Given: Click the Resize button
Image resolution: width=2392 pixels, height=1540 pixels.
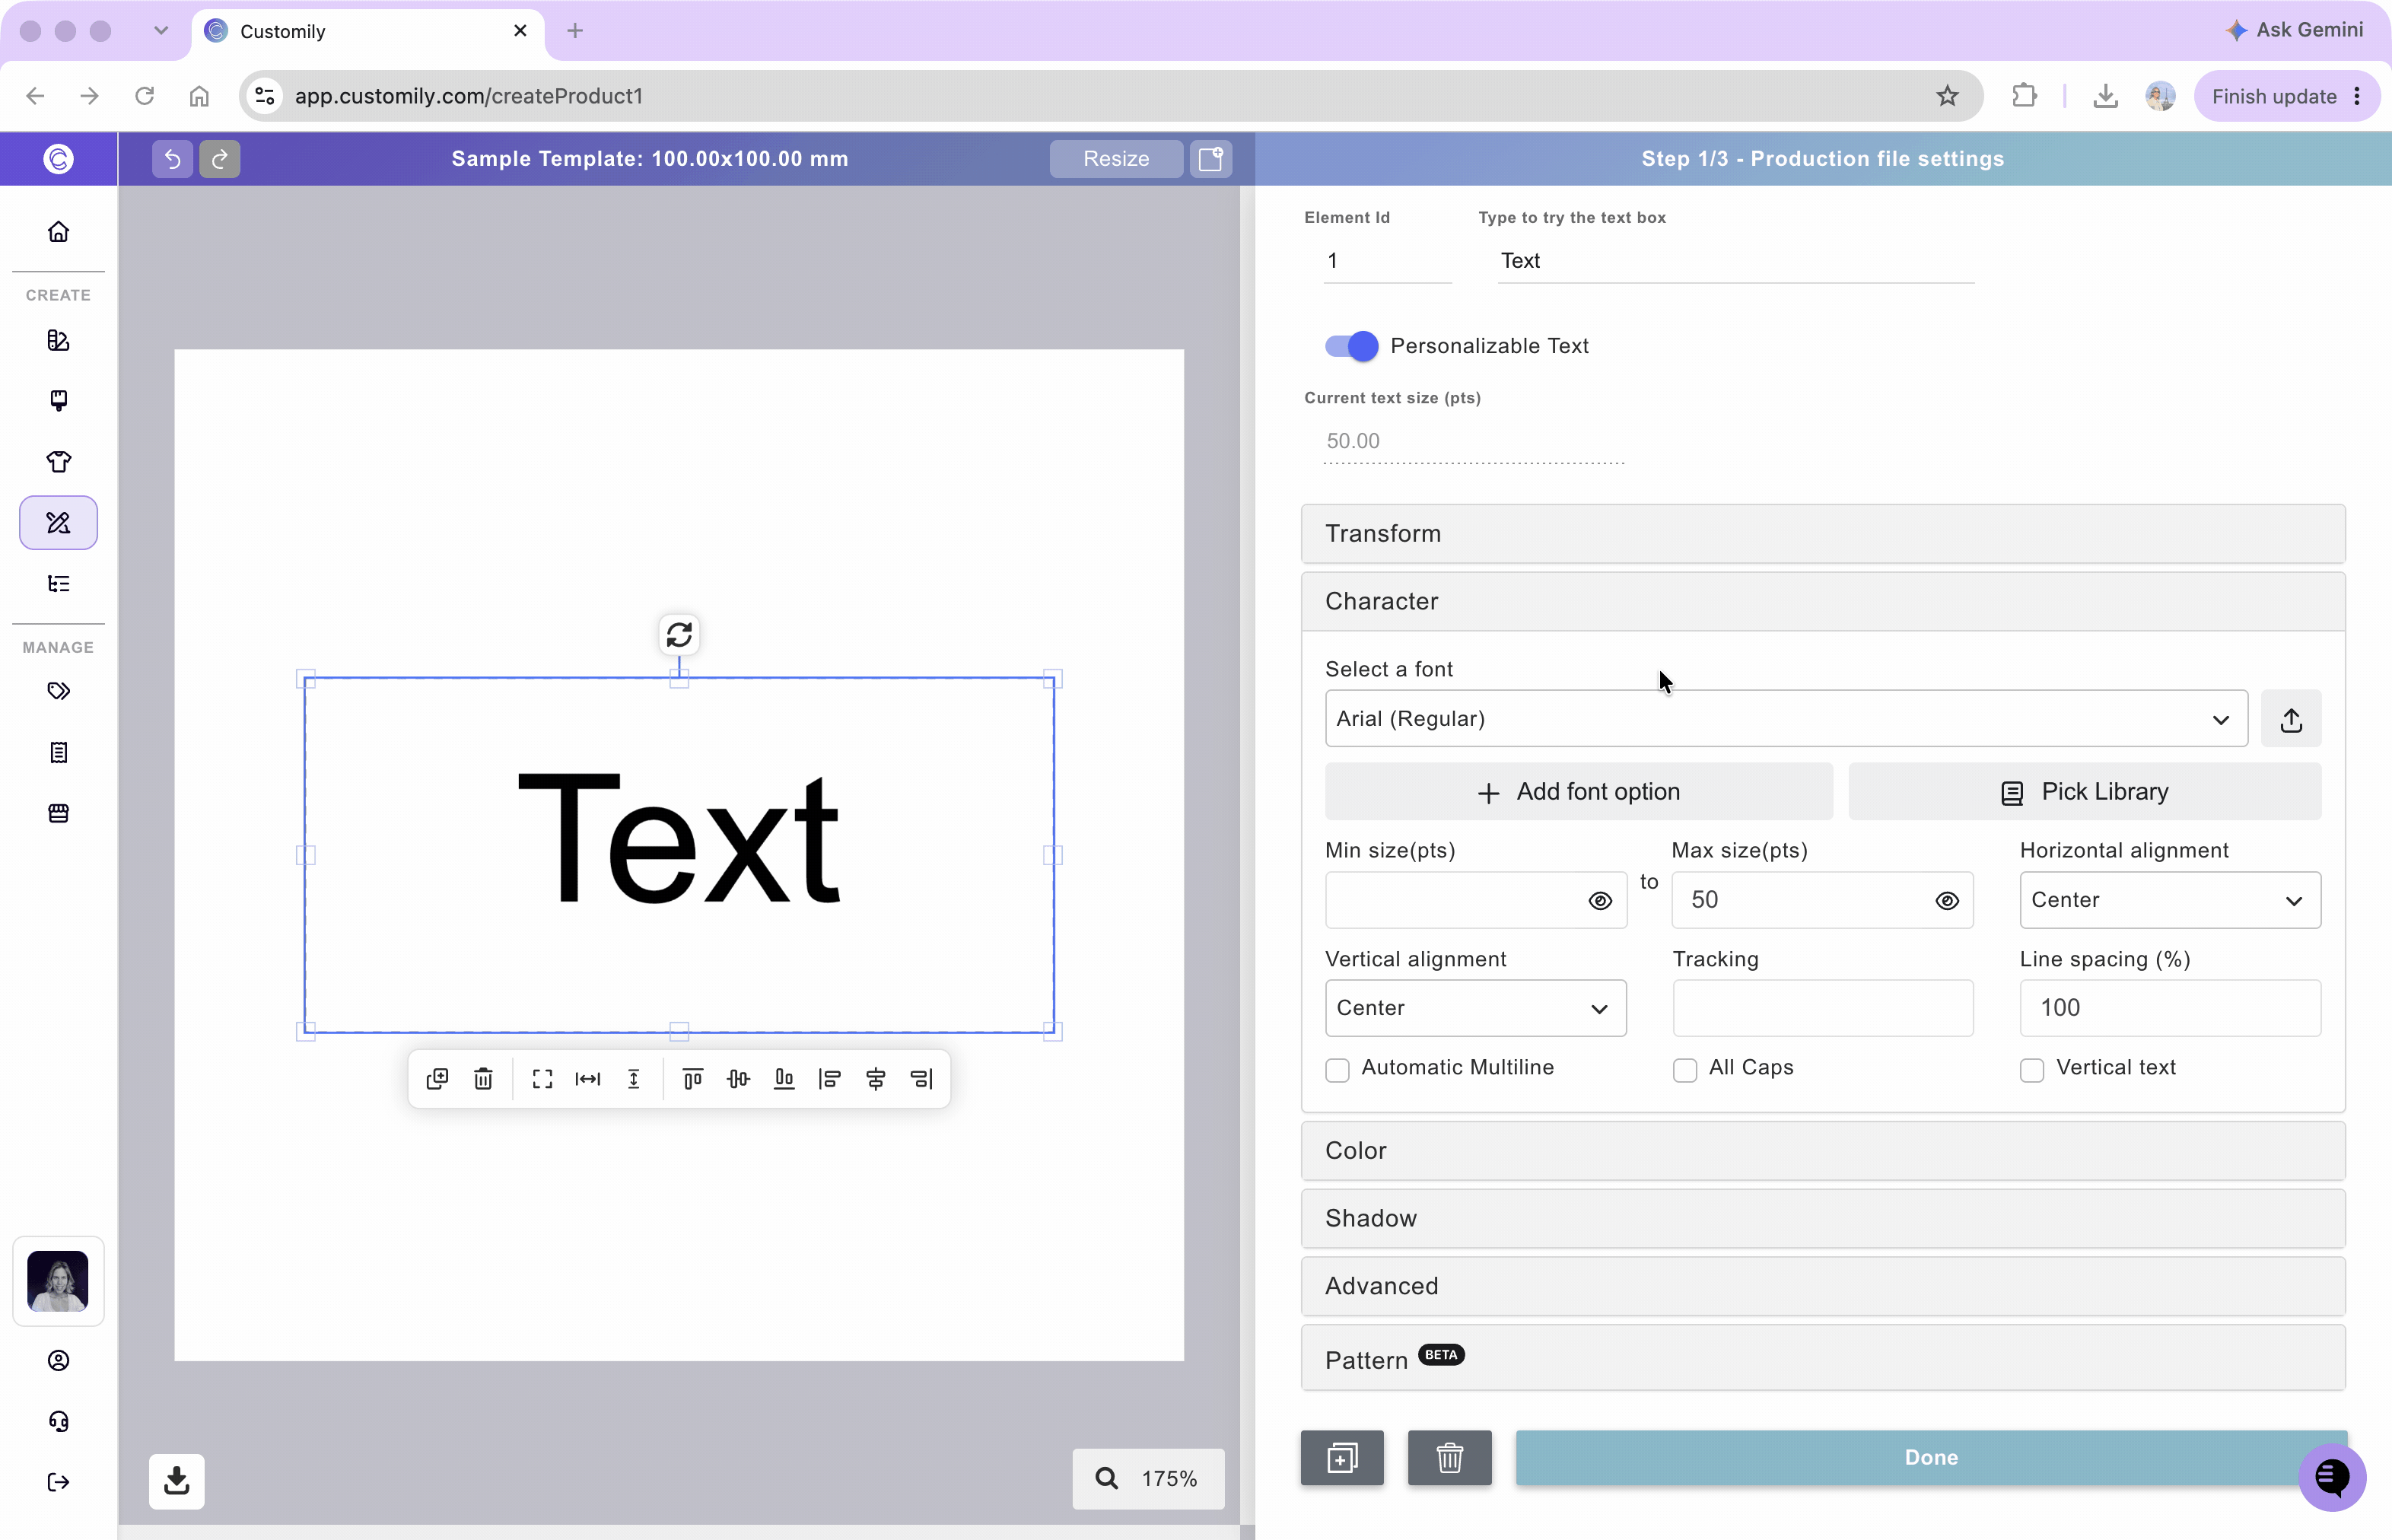Looking at the screenshot, I should tap(1116, 158).
